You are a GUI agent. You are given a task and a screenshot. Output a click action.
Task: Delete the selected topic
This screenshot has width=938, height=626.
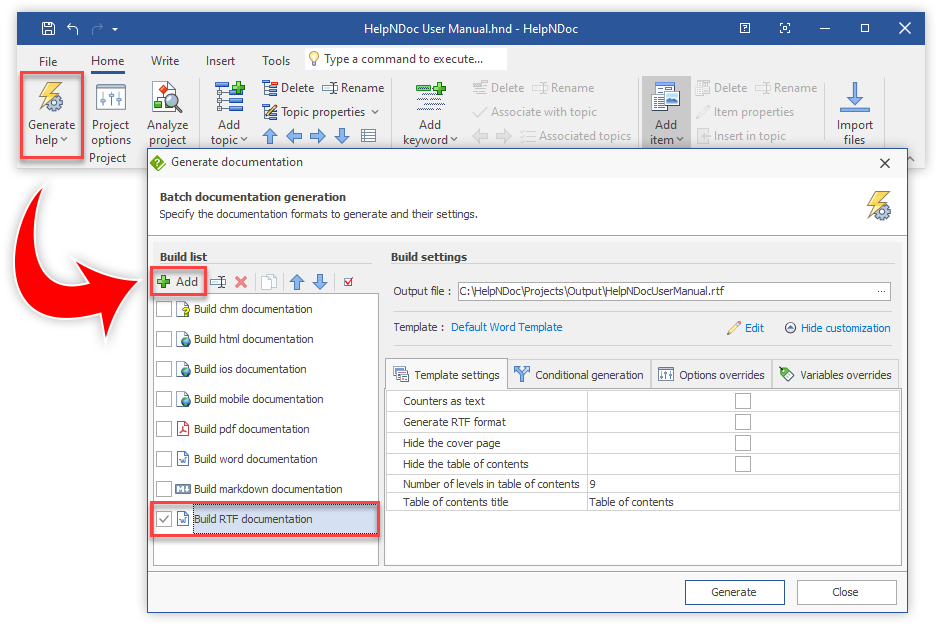click(x=288, y=88)
